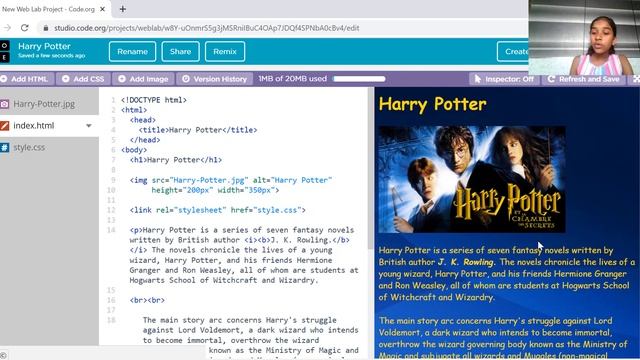Image resolution: width=640 pixels, height=360 pixels.
Task: Click '1MB of 20MB used' text
Action: tap(292, 78)
